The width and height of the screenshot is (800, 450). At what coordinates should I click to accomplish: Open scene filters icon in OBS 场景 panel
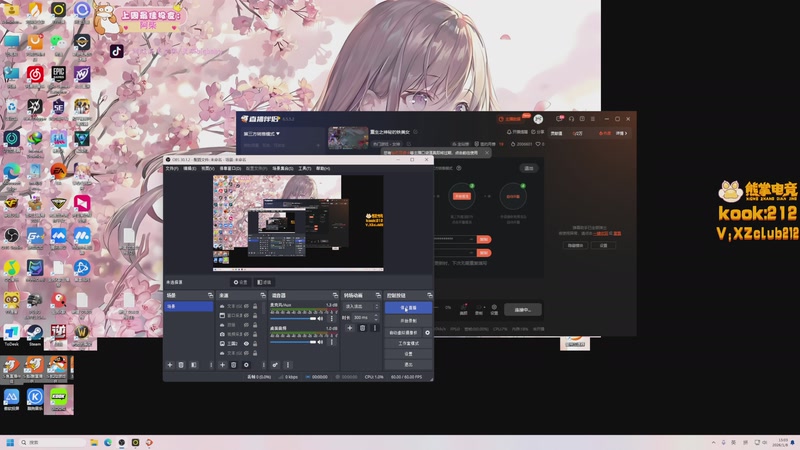click(193, 365)
